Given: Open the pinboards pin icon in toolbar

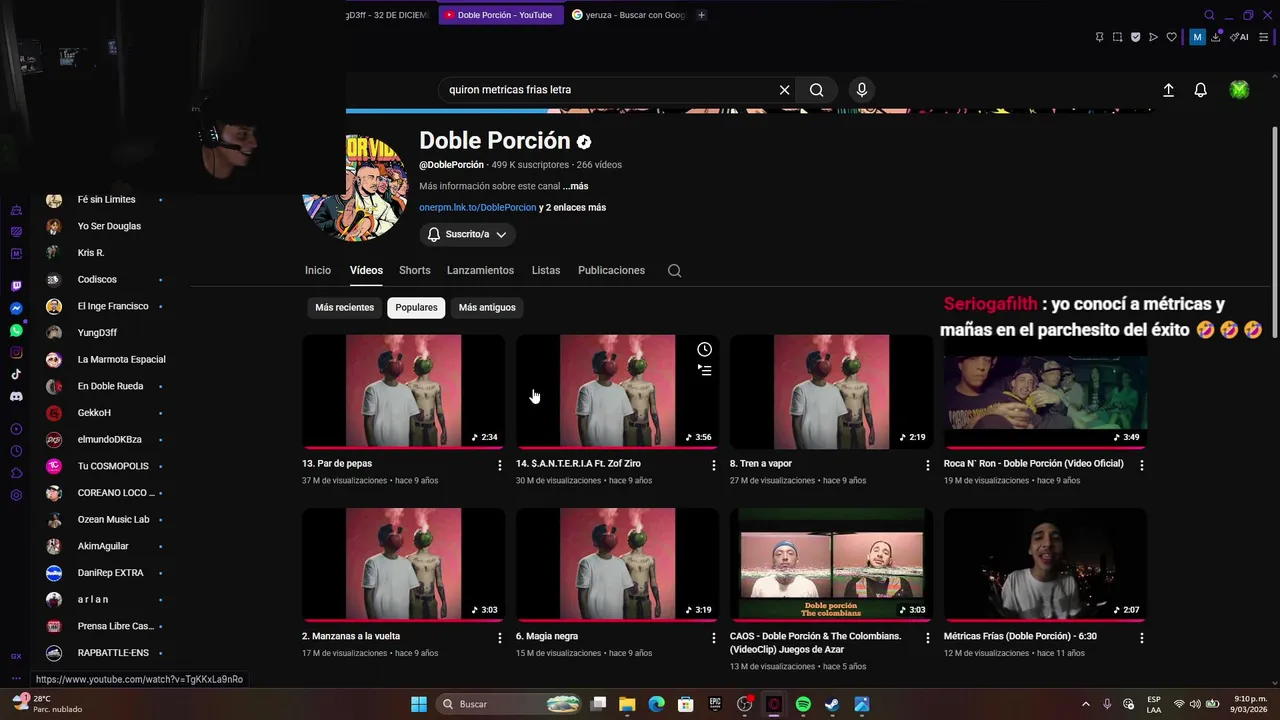Looking at the screenshot, I should point(1099,37).
